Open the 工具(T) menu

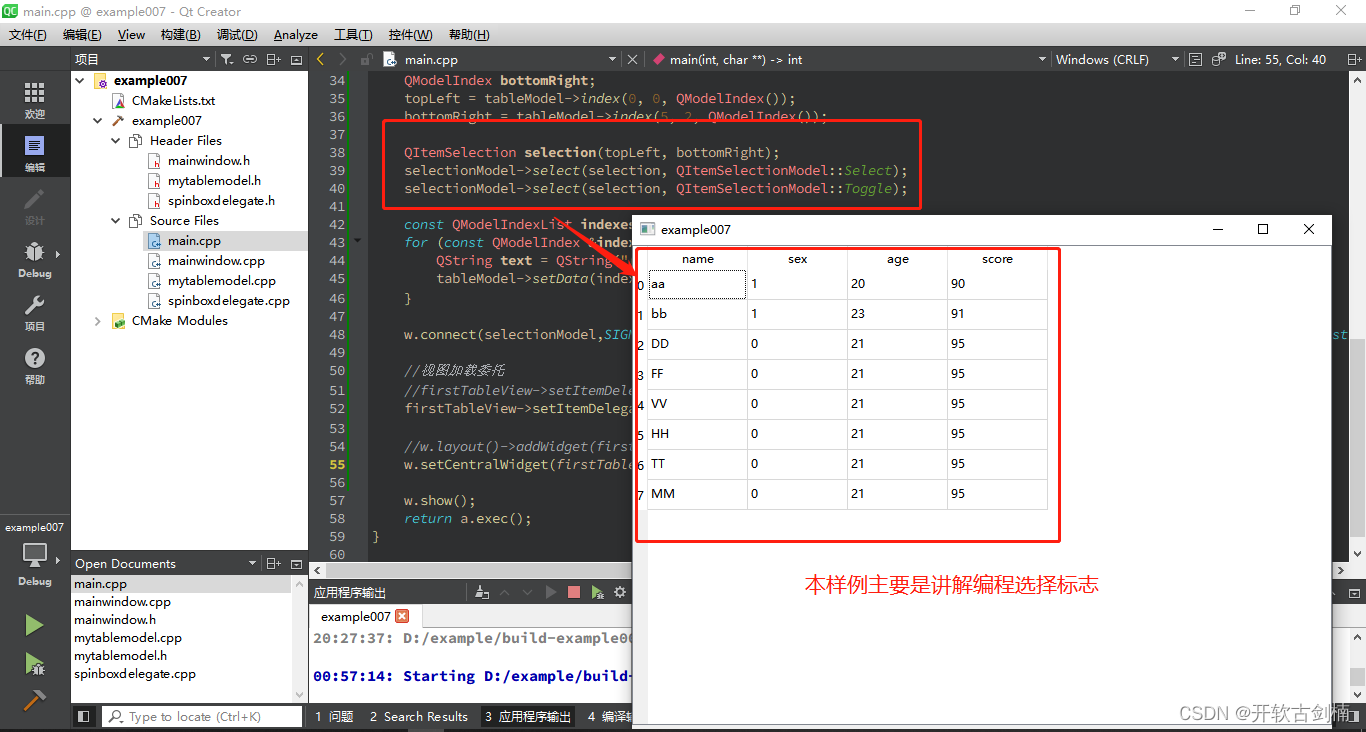(x=353, y=35)
